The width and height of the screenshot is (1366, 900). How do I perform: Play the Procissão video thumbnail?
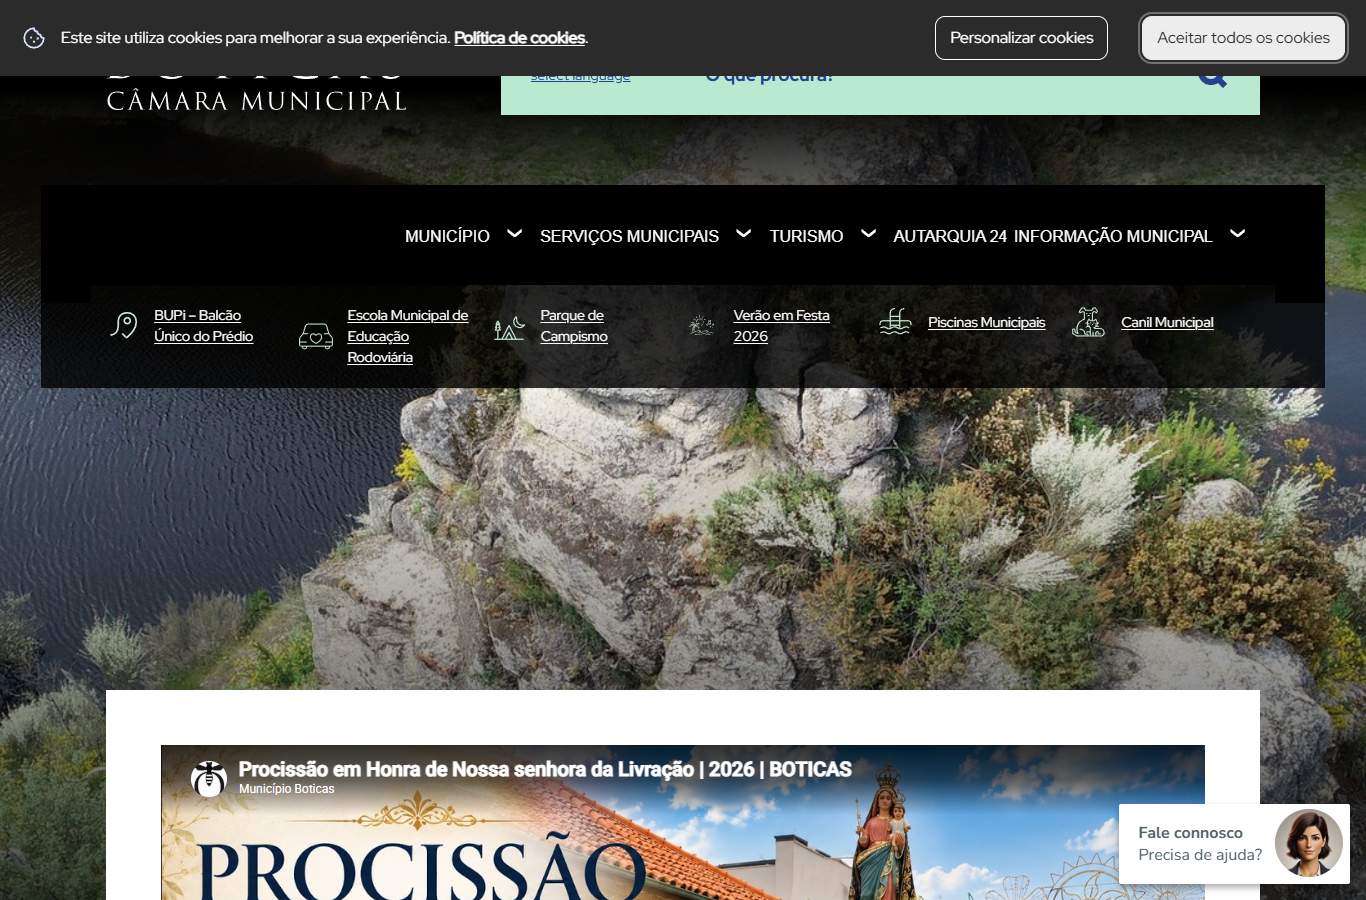point(683,823)
